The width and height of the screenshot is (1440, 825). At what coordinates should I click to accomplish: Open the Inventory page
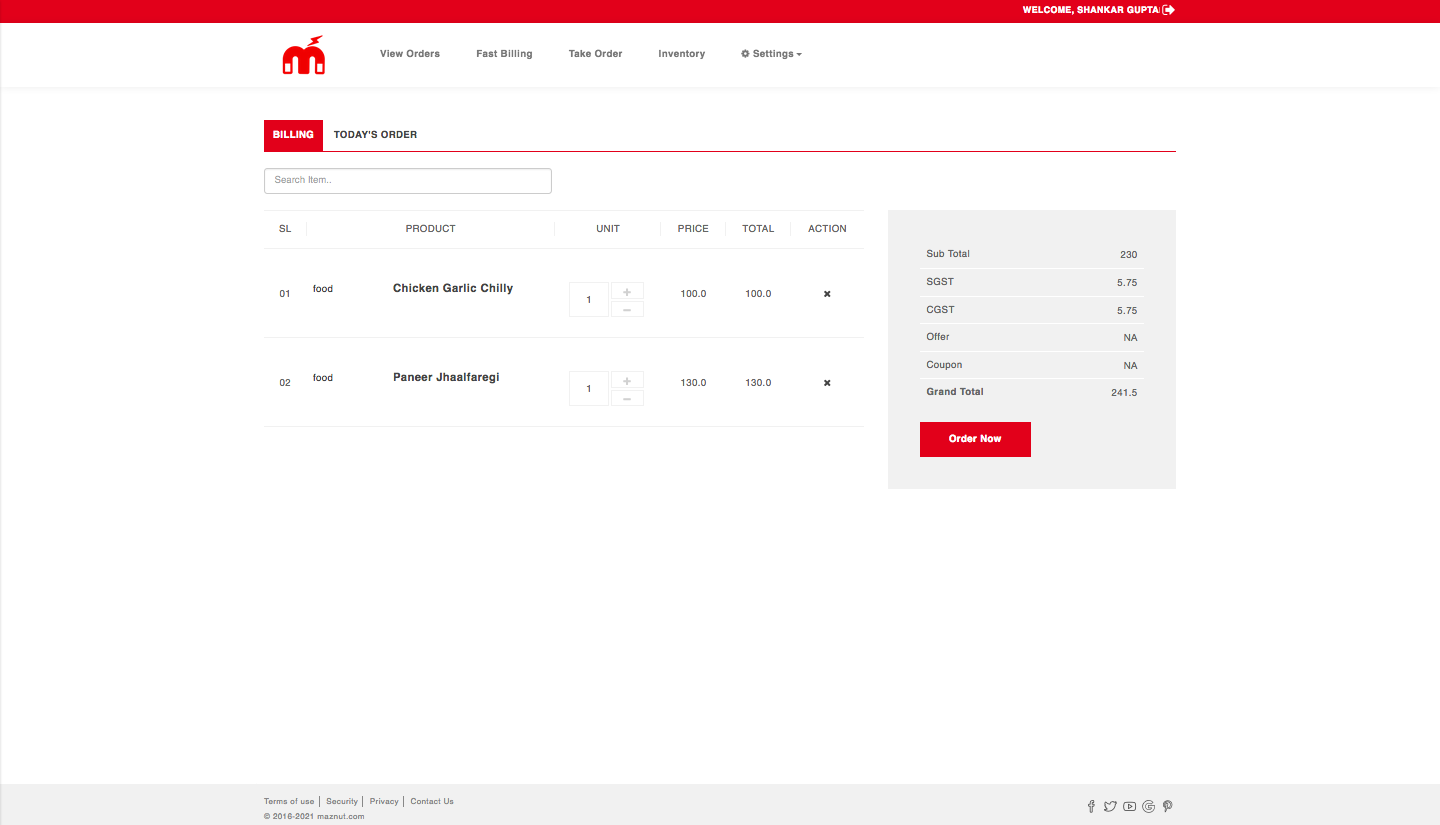pyautogui.click(x=681, y=54)
